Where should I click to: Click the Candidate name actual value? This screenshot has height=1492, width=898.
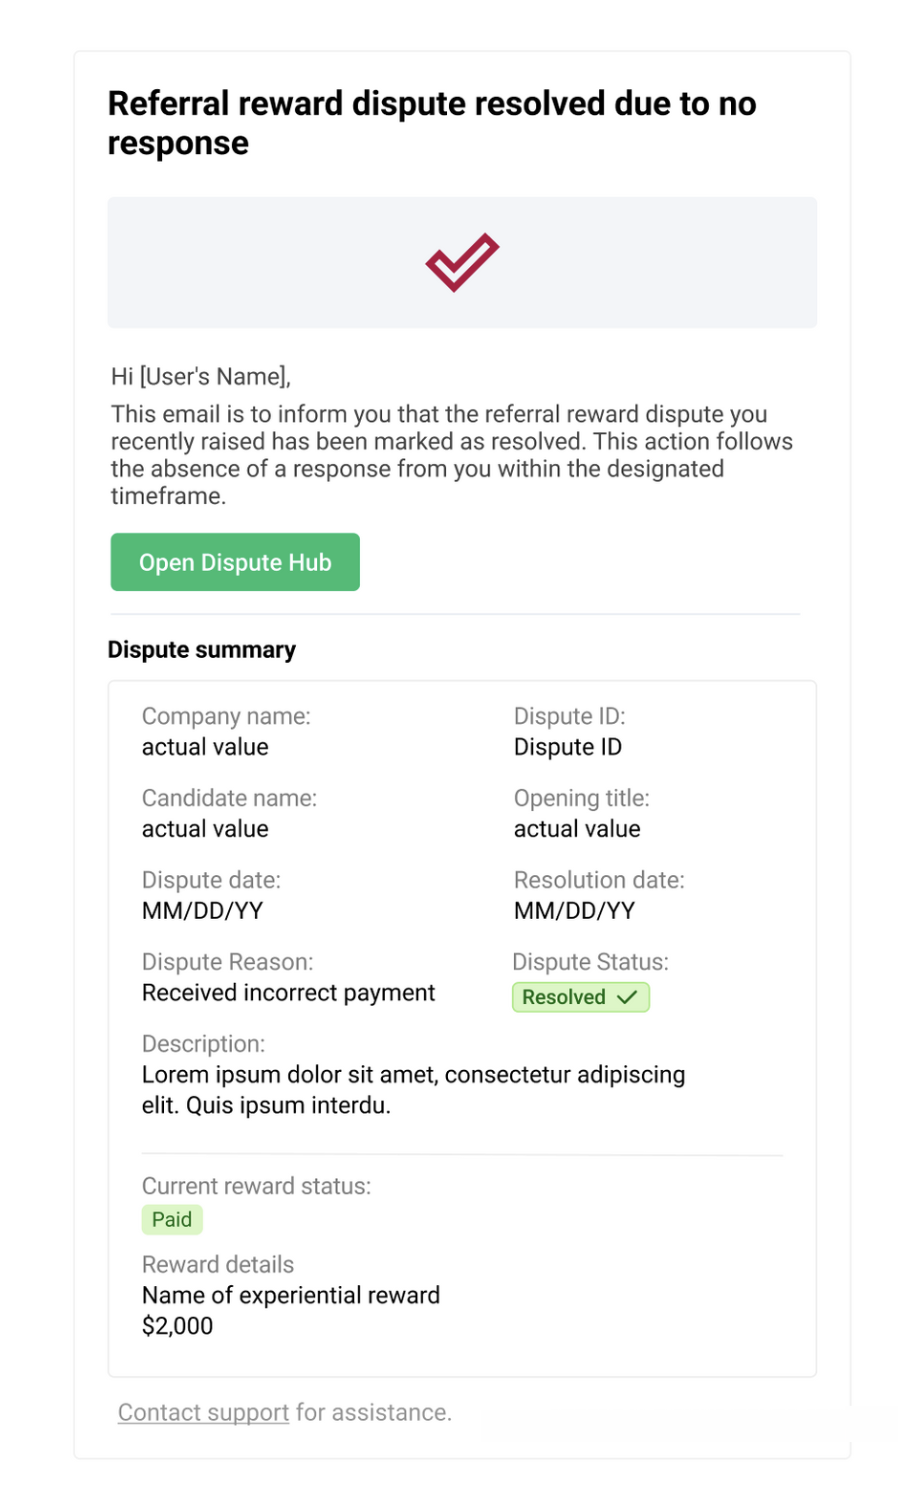[x=205, y=829]
